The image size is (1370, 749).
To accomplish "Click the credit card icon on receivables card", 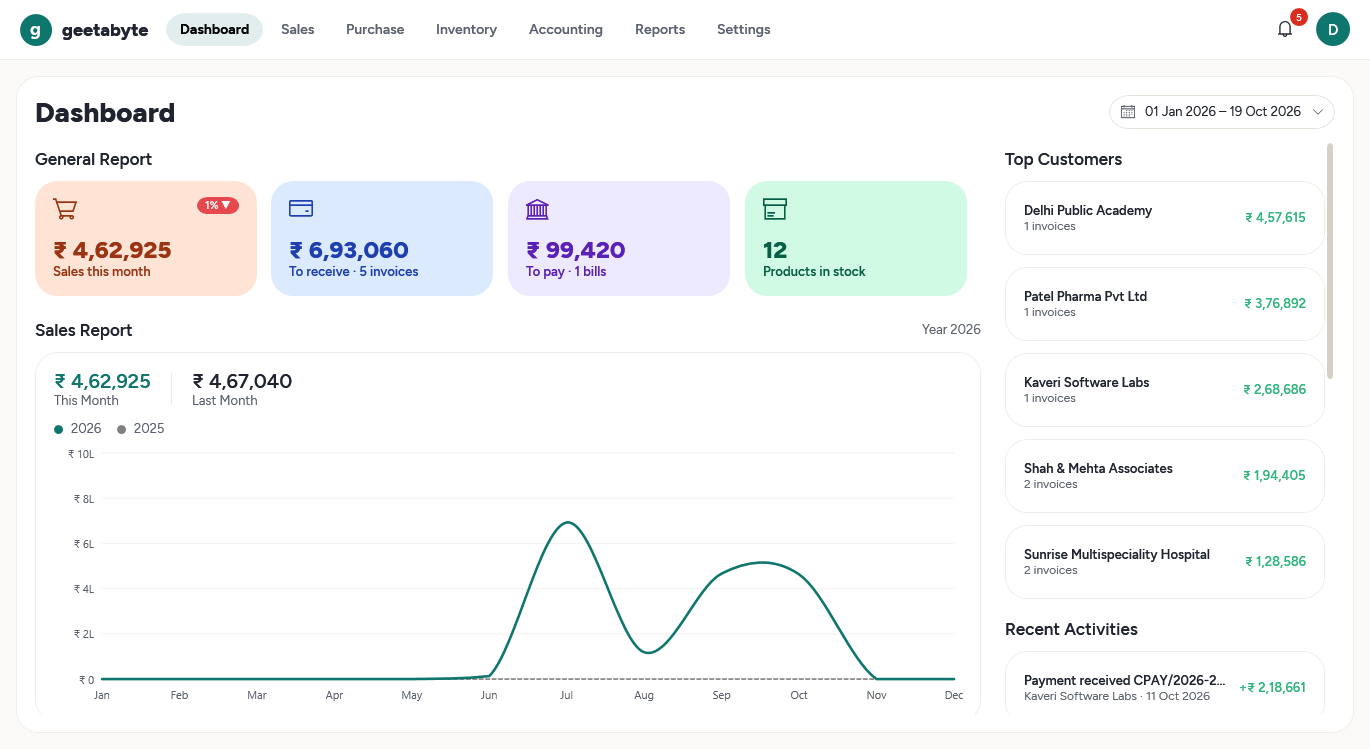I will (x=301, y=209).
